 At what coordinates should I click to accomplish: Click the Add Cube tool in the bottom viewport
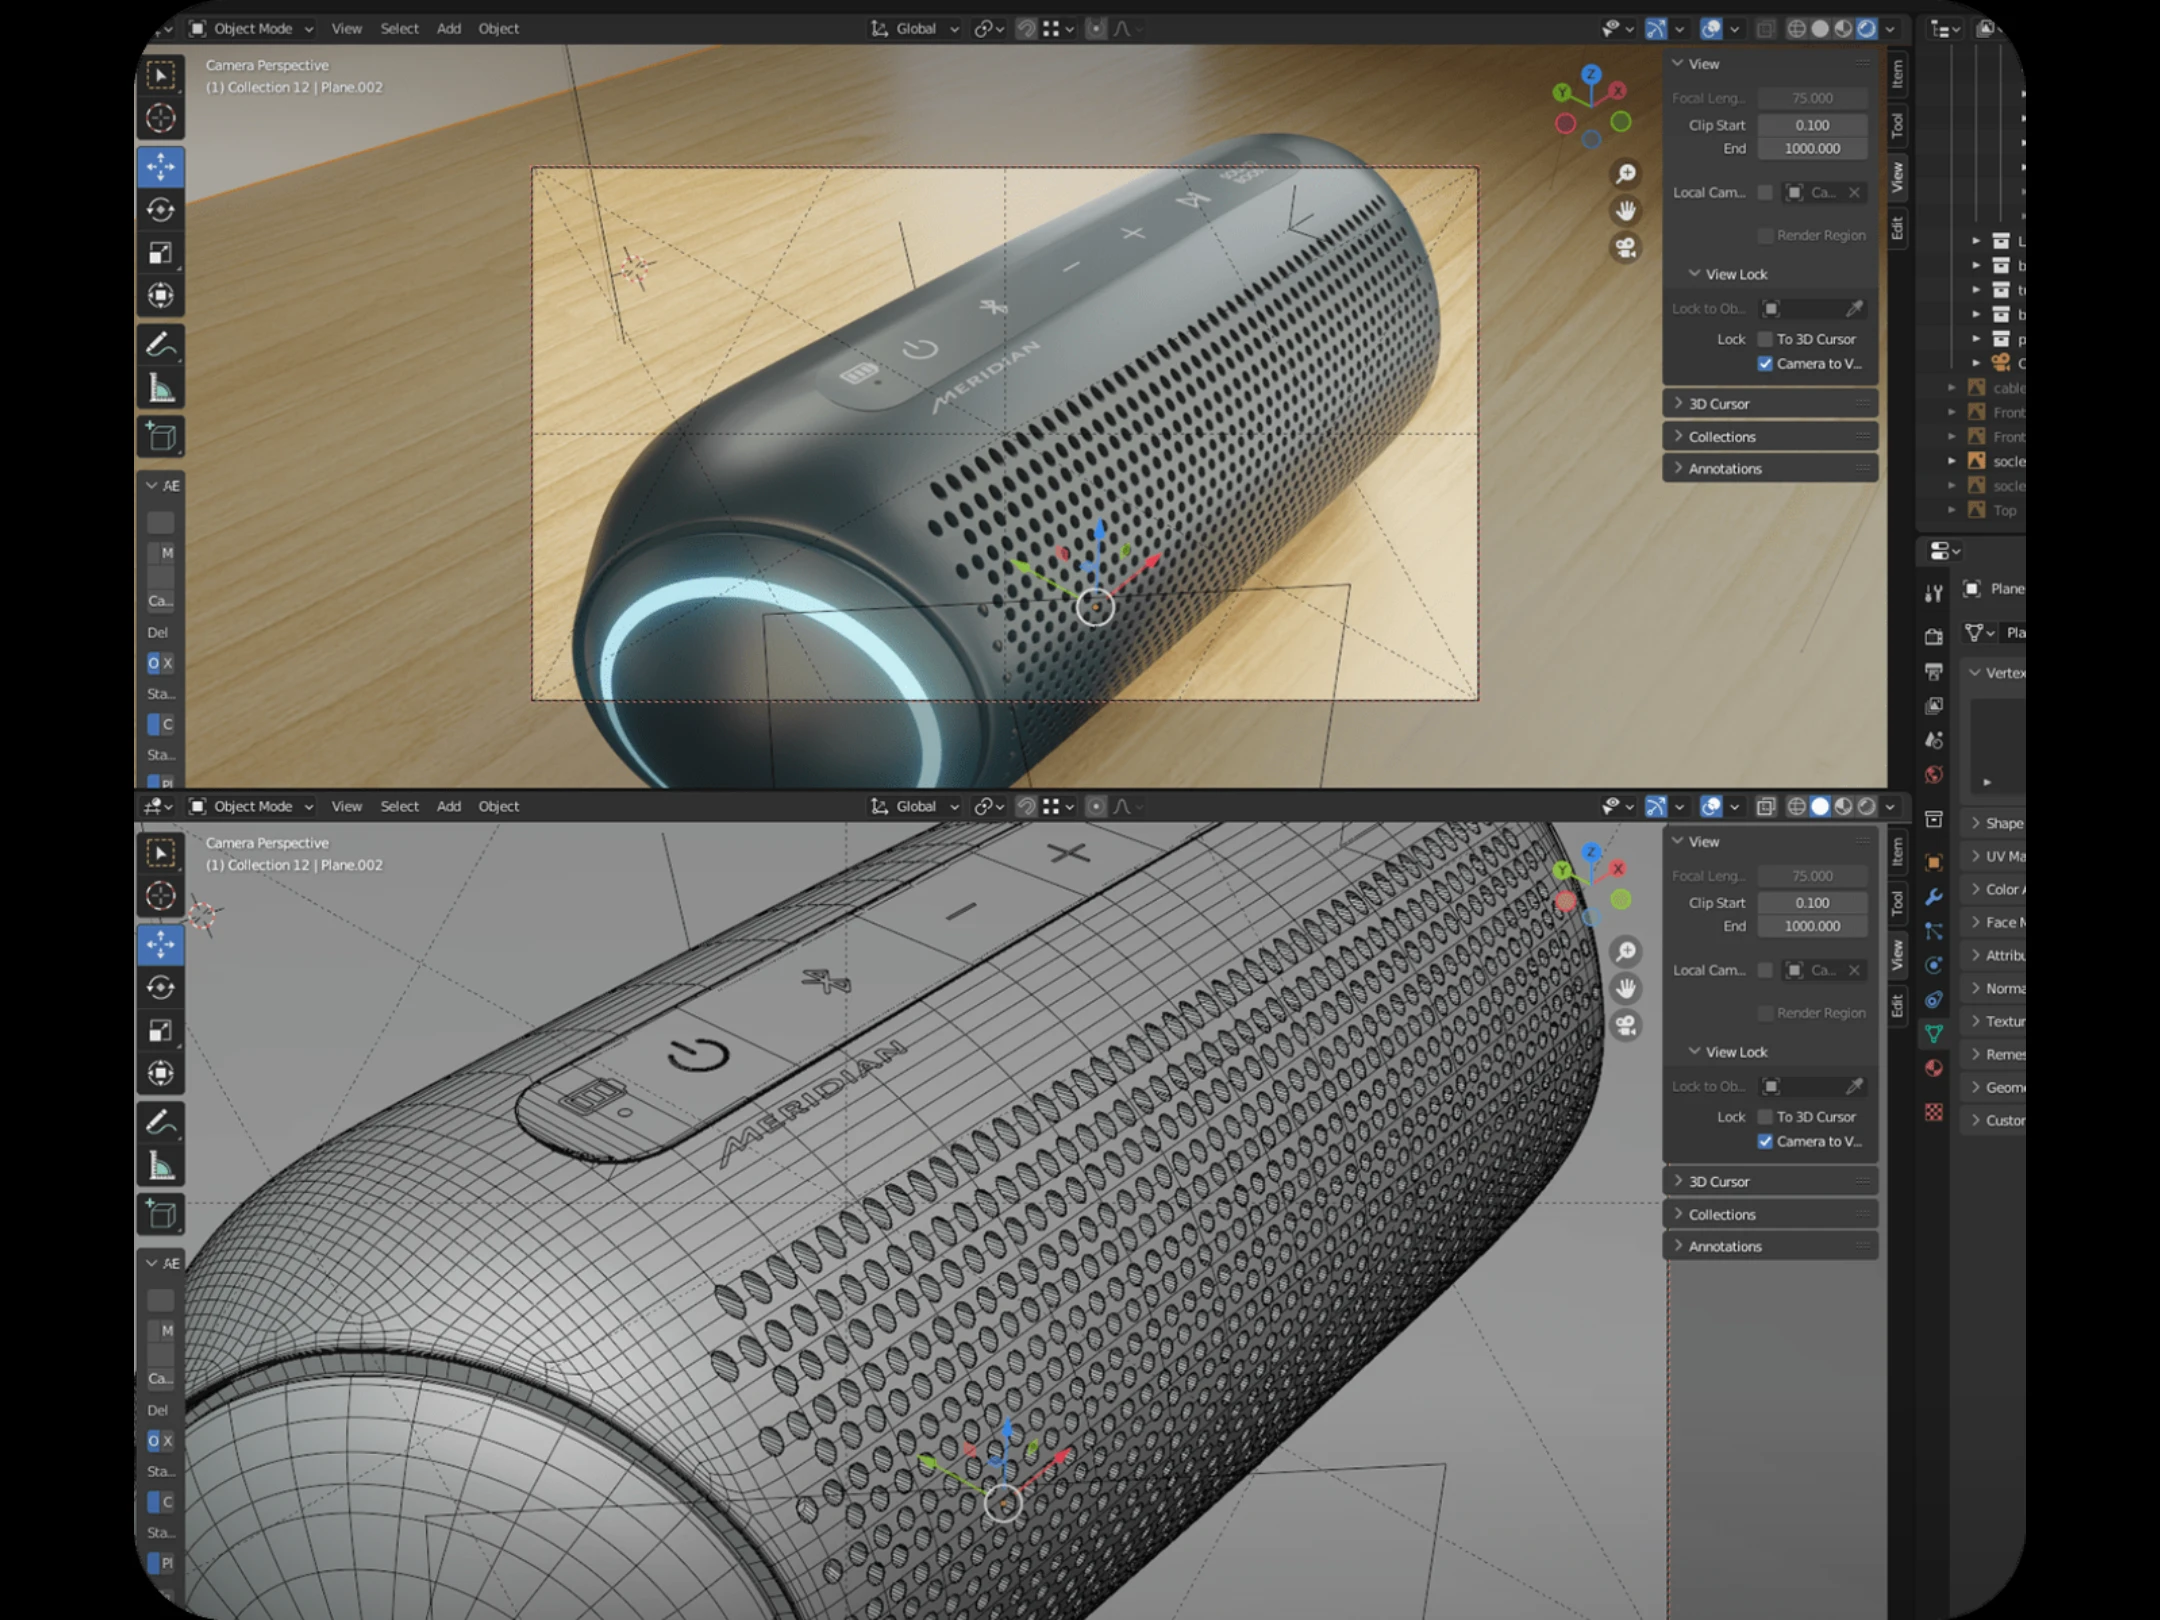160,1215
